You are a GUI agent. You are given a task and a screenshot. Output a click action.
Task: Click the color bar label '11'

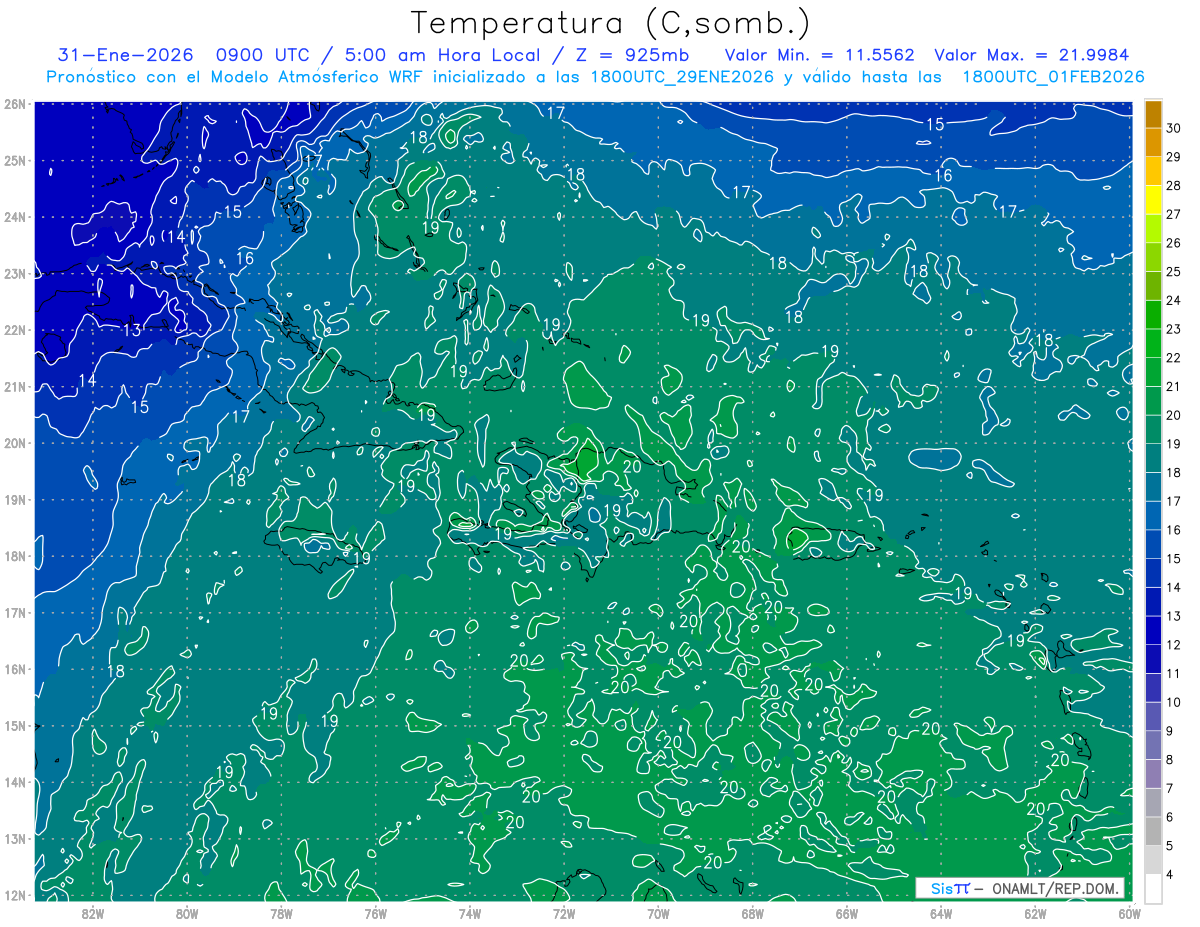[x=1173, y=673]
